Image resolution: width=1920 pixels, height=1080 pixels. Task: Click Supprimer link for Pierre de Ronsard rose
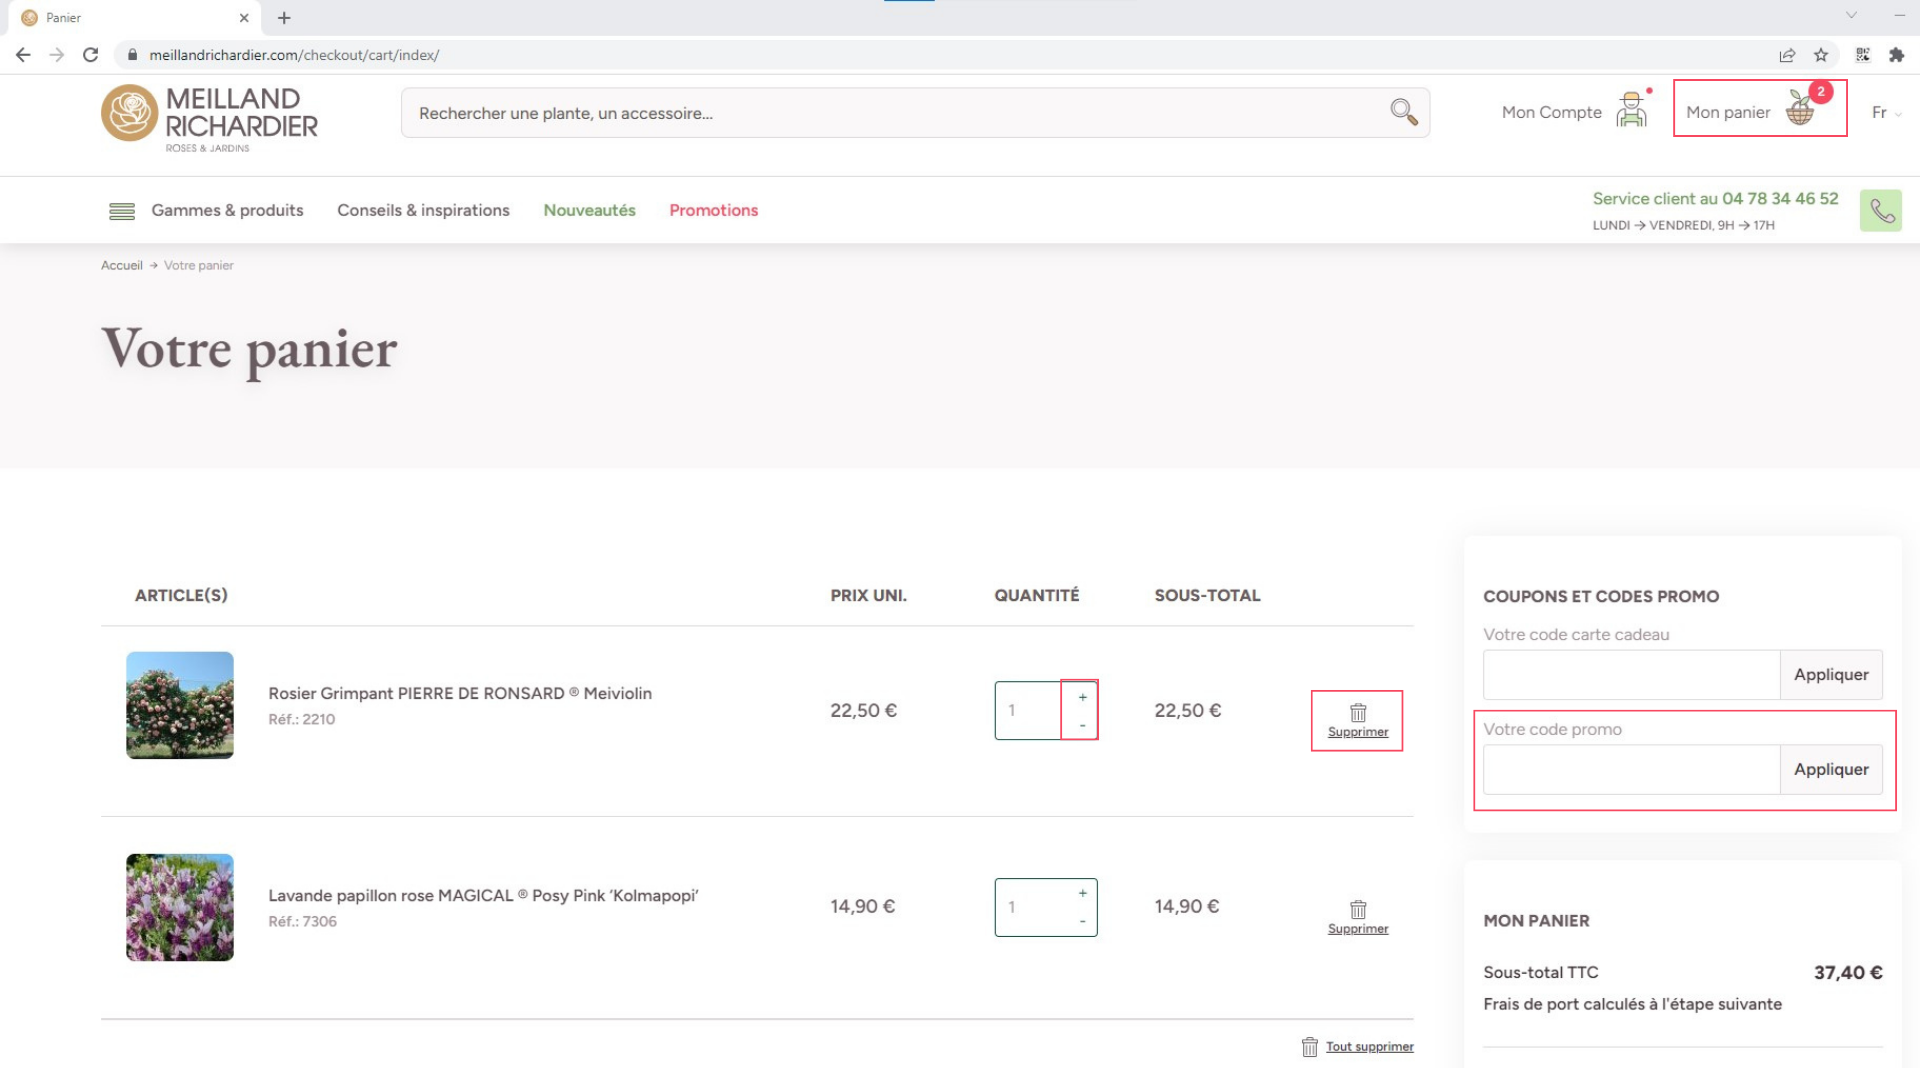click(1358, 733)
